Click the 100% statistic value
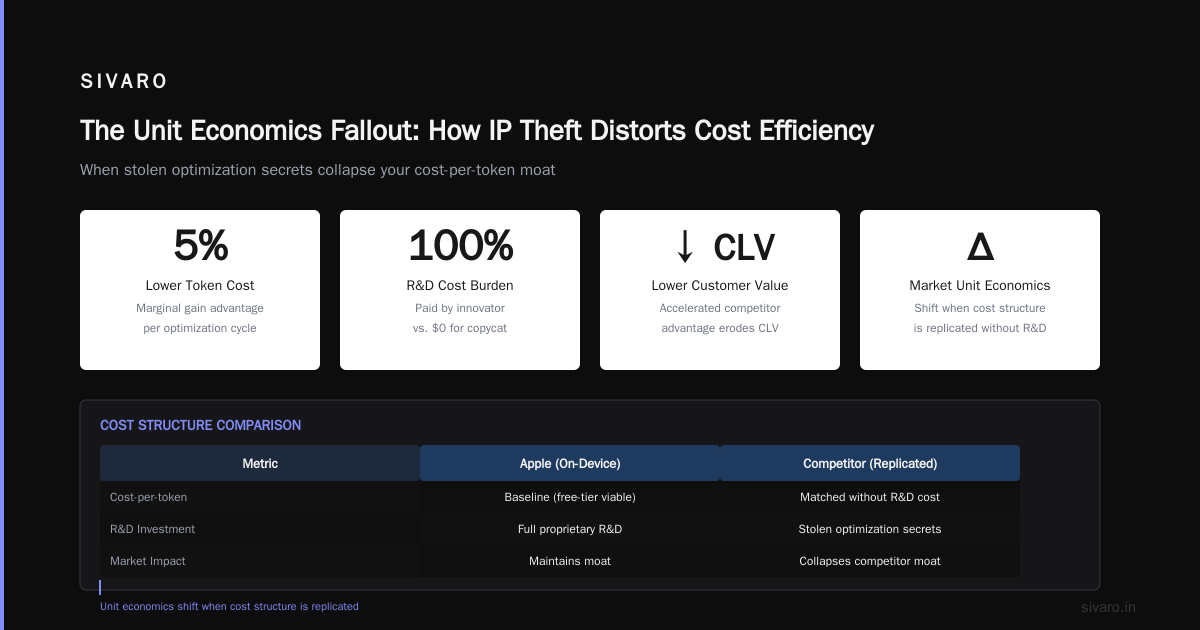Viewport: 1200px width, 630px height. coord(460,245)
